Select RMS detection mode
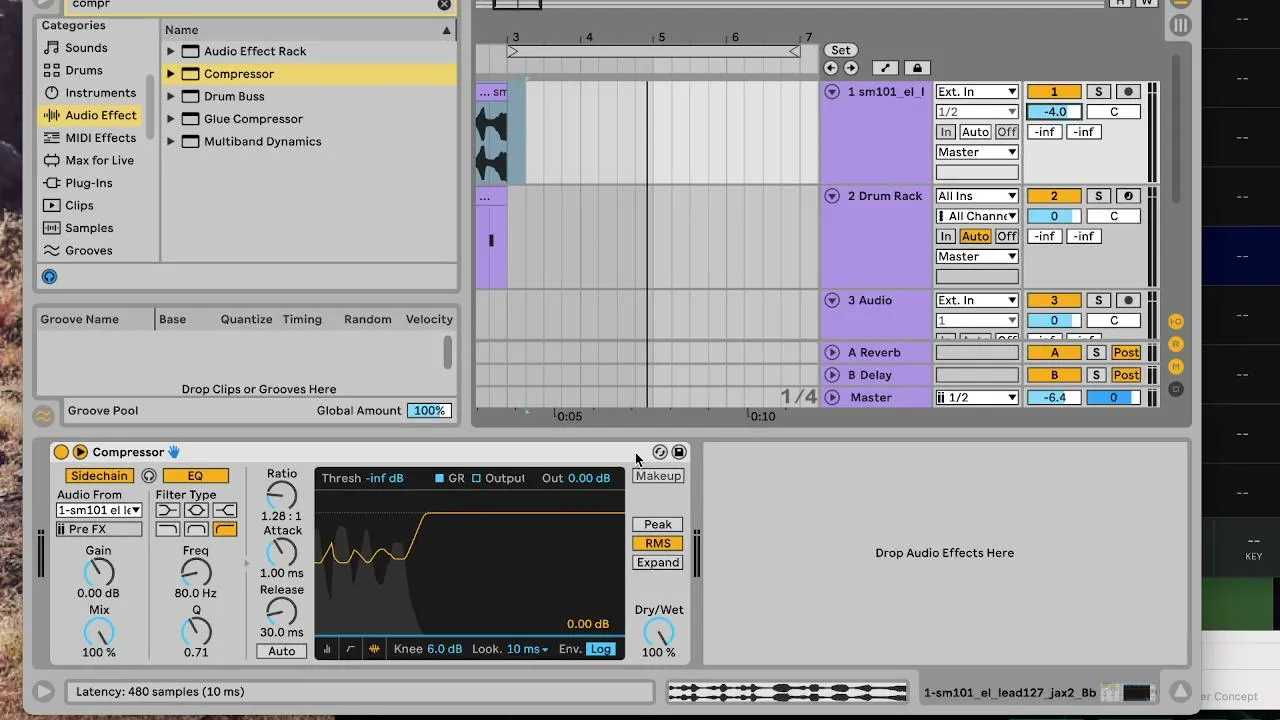The width and height of the screenshot is (1280, 720). point(658,543)
